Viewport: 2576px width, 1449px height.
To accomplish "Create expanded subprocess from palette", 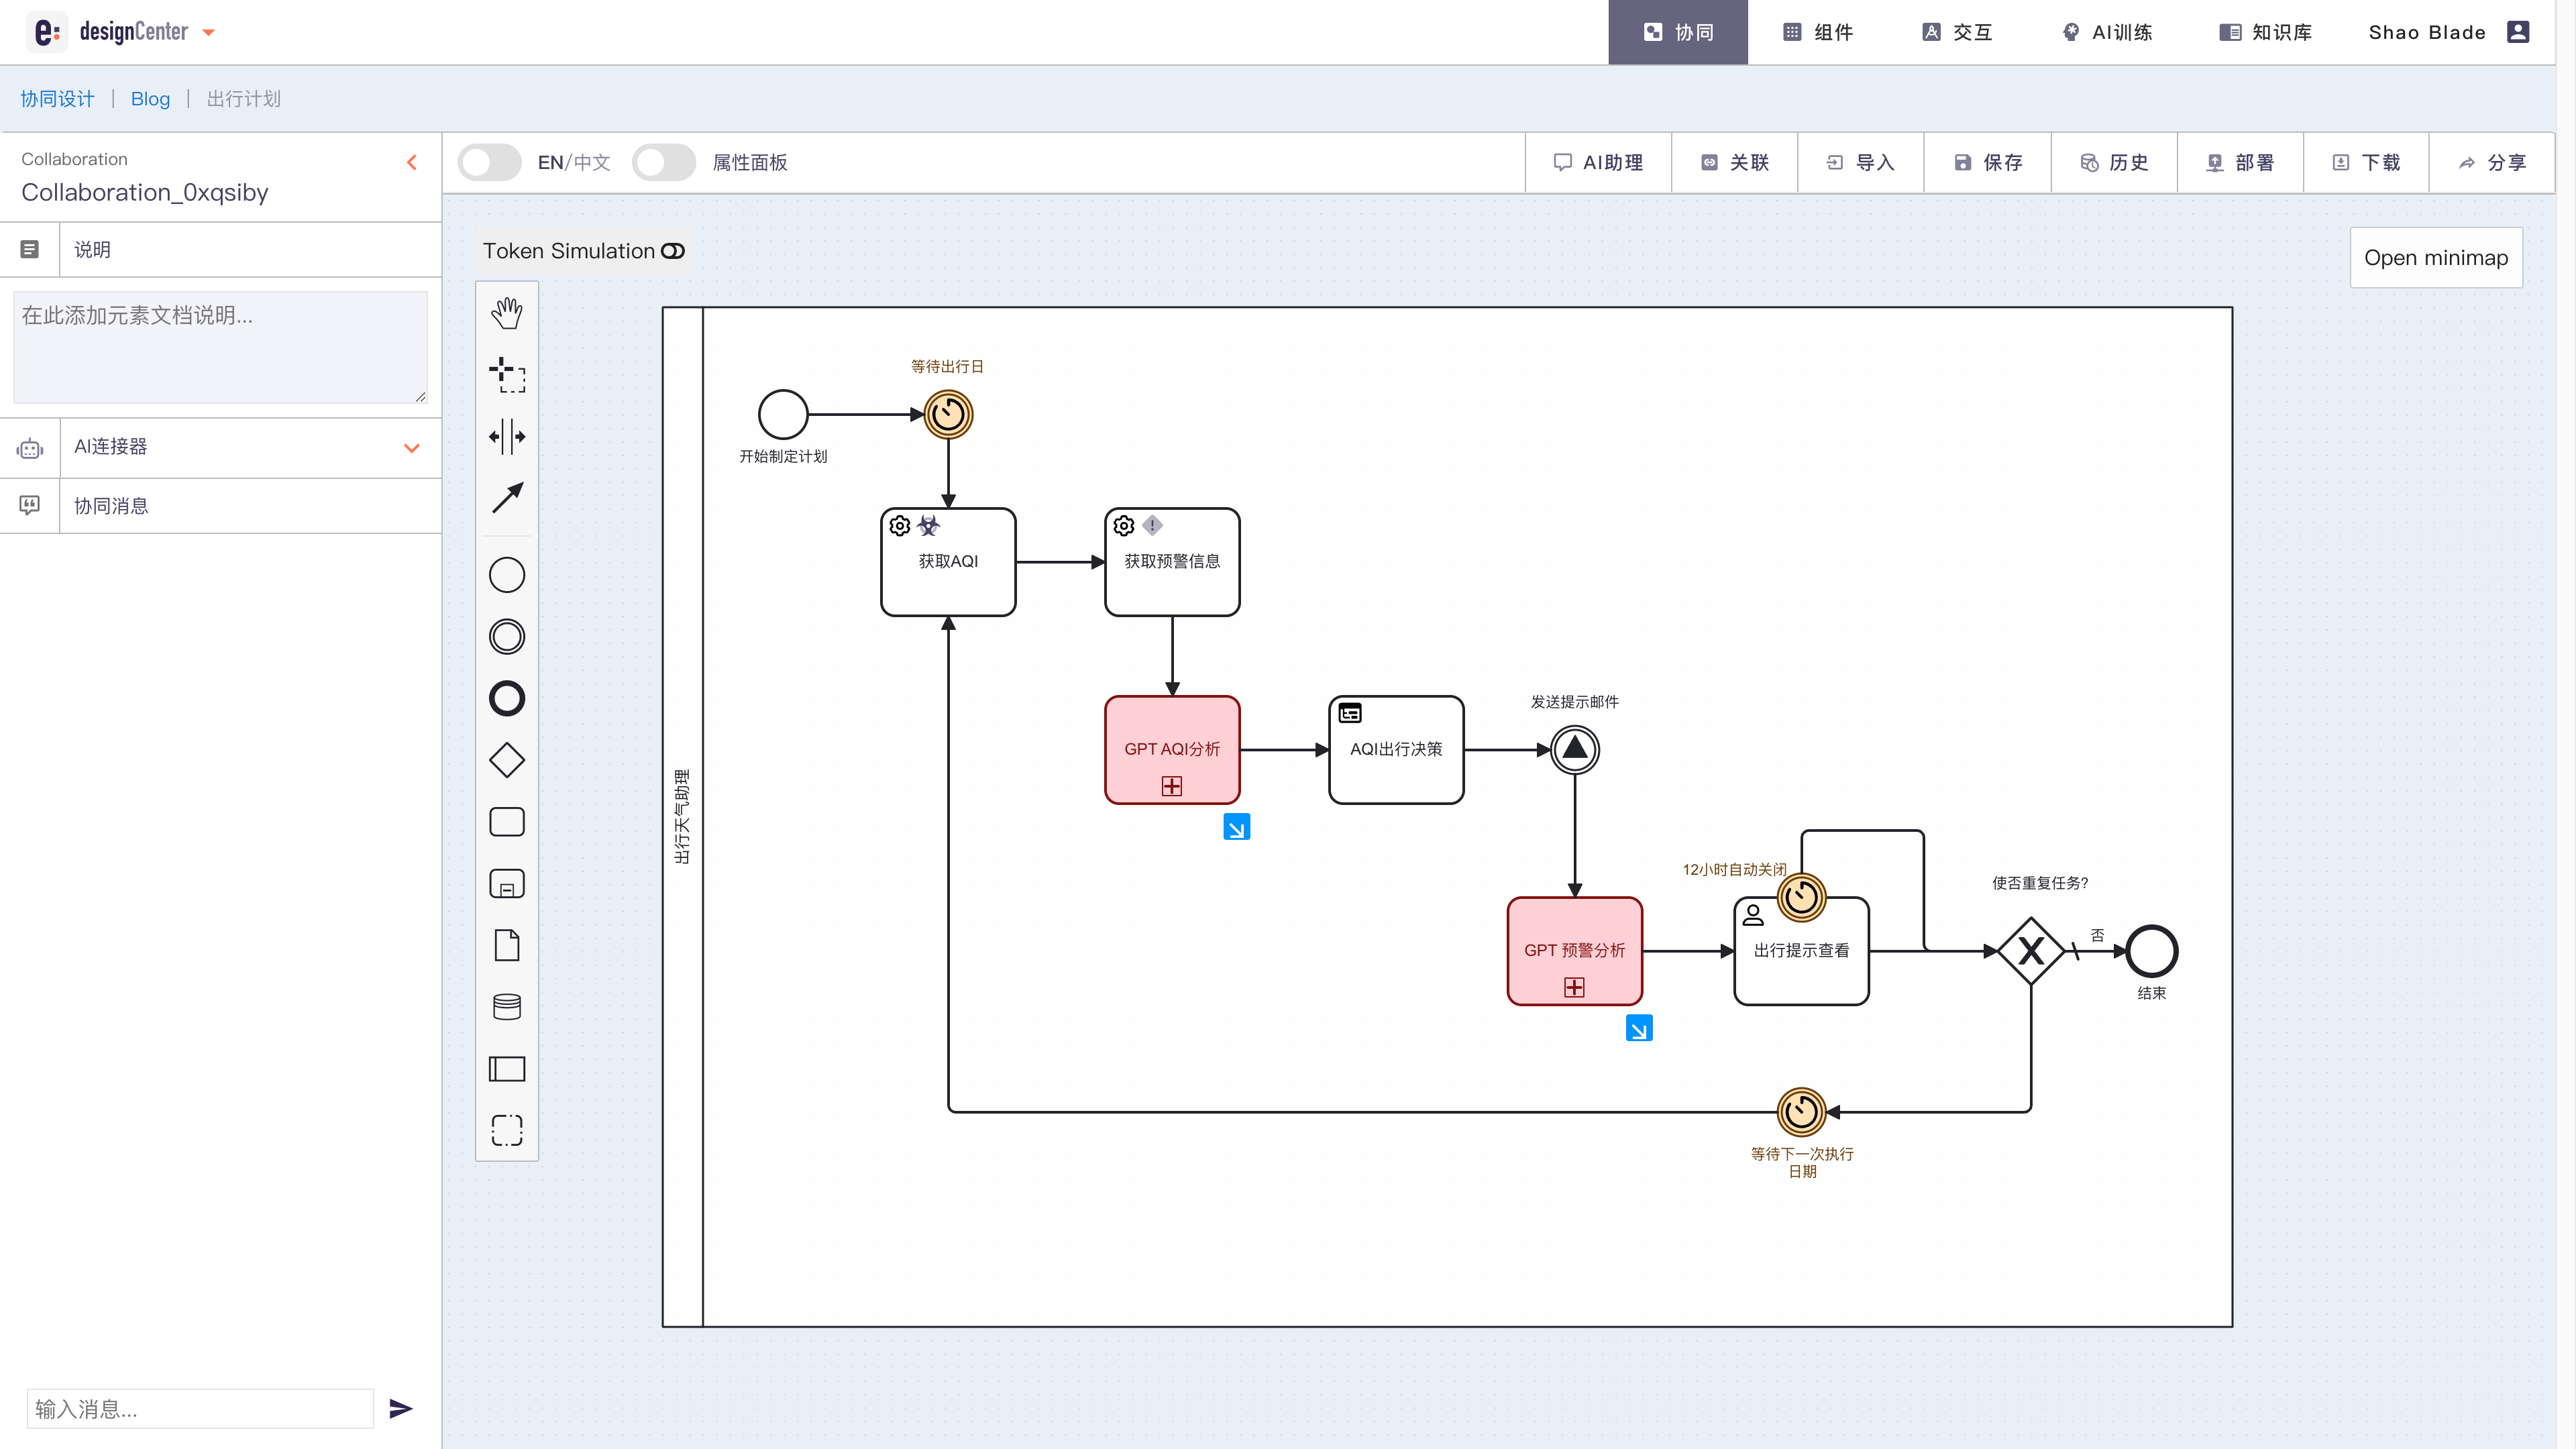I will tap(507, 884).
